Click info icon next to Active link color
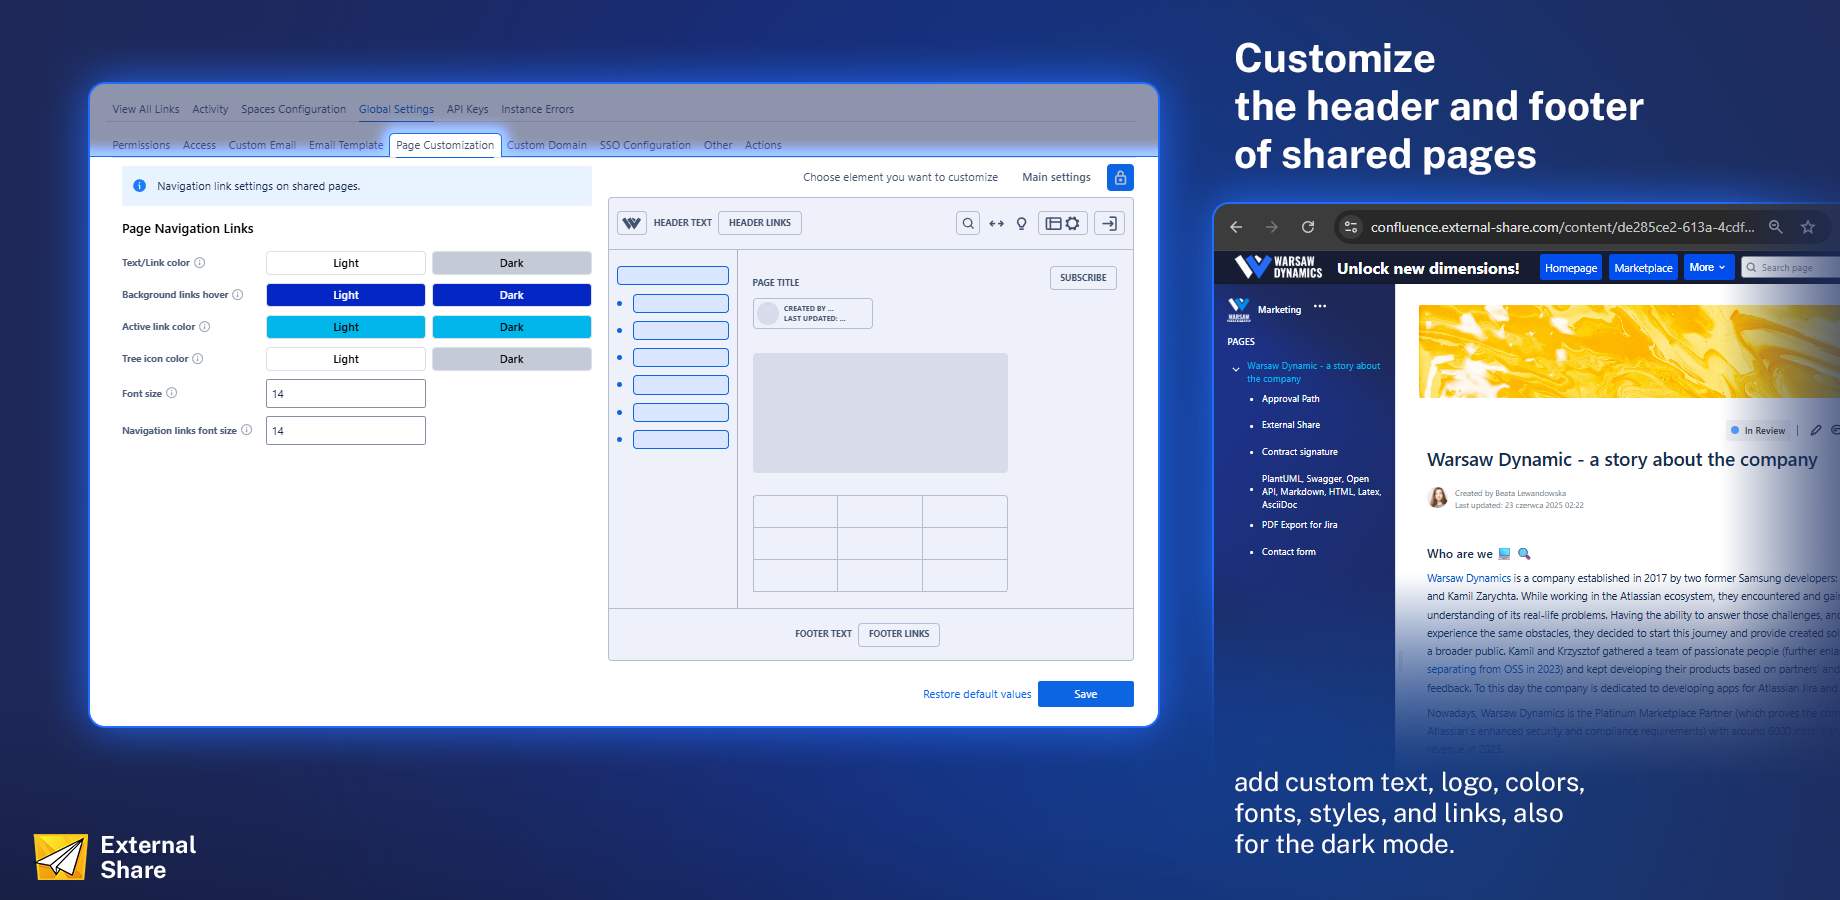Screen dimensions: 1840x900 pyautogui.click(x=205, y=327)
